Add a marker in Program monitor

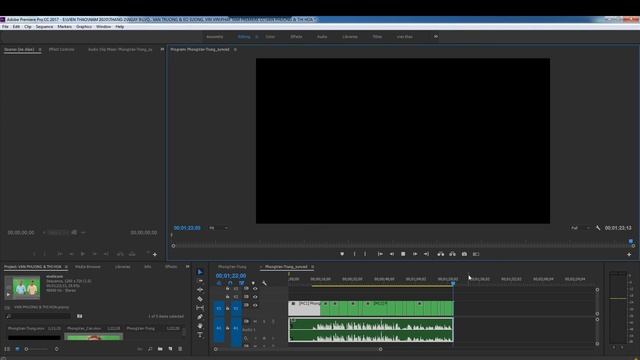342,254
